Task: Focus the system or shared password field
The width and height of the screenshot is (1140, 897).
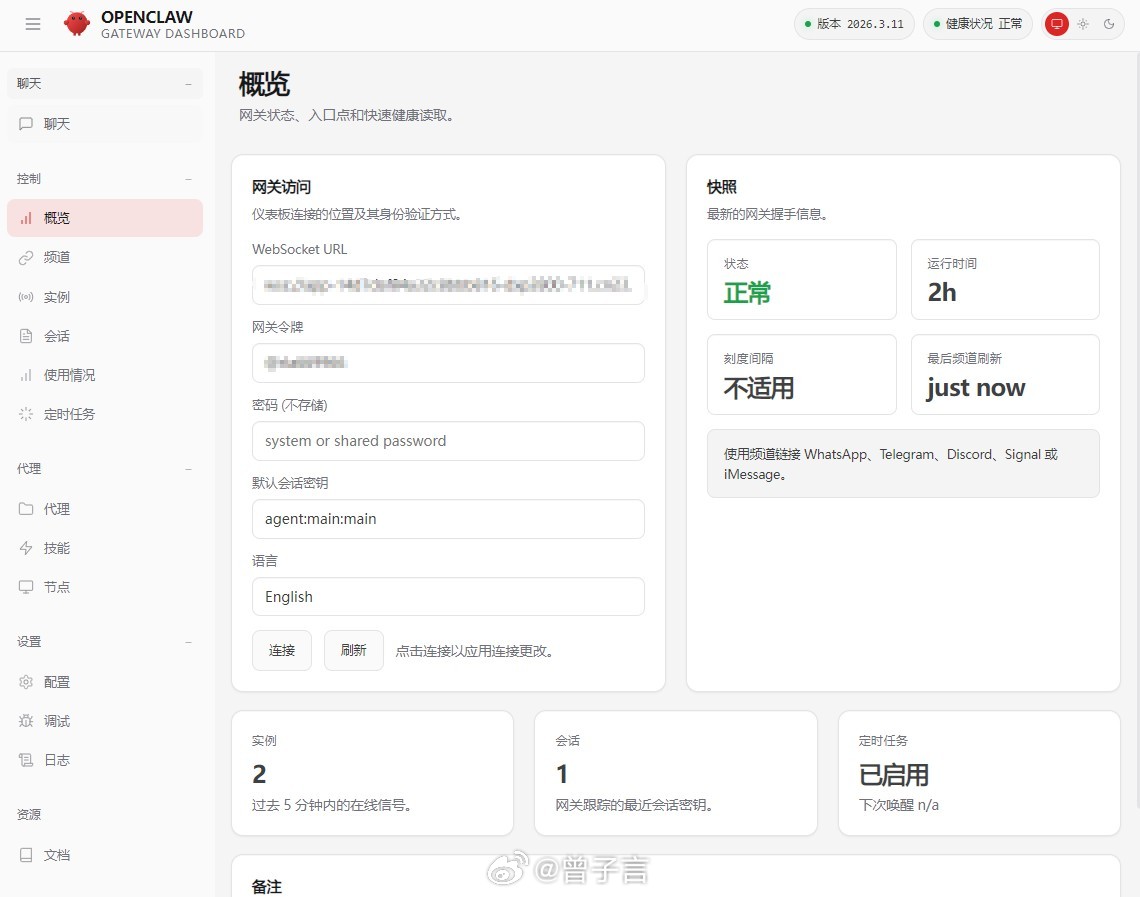Action: coord(448,441)
